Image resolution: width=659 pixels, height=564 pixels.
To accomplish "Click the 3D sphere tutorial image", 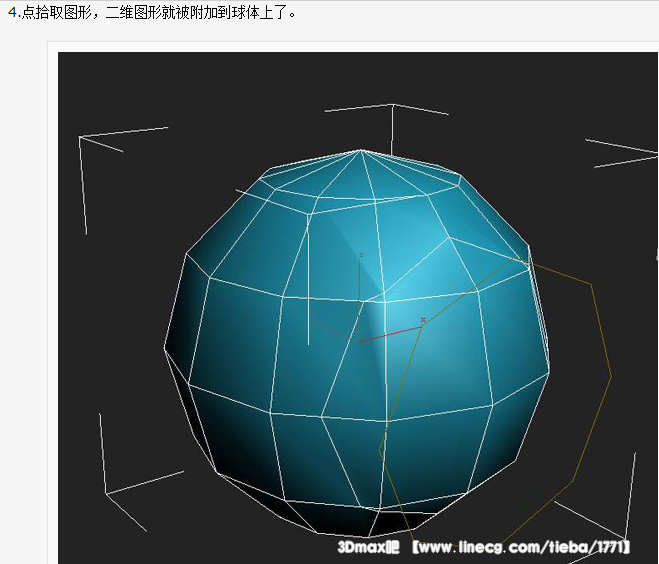I will (x=358, y=308).
